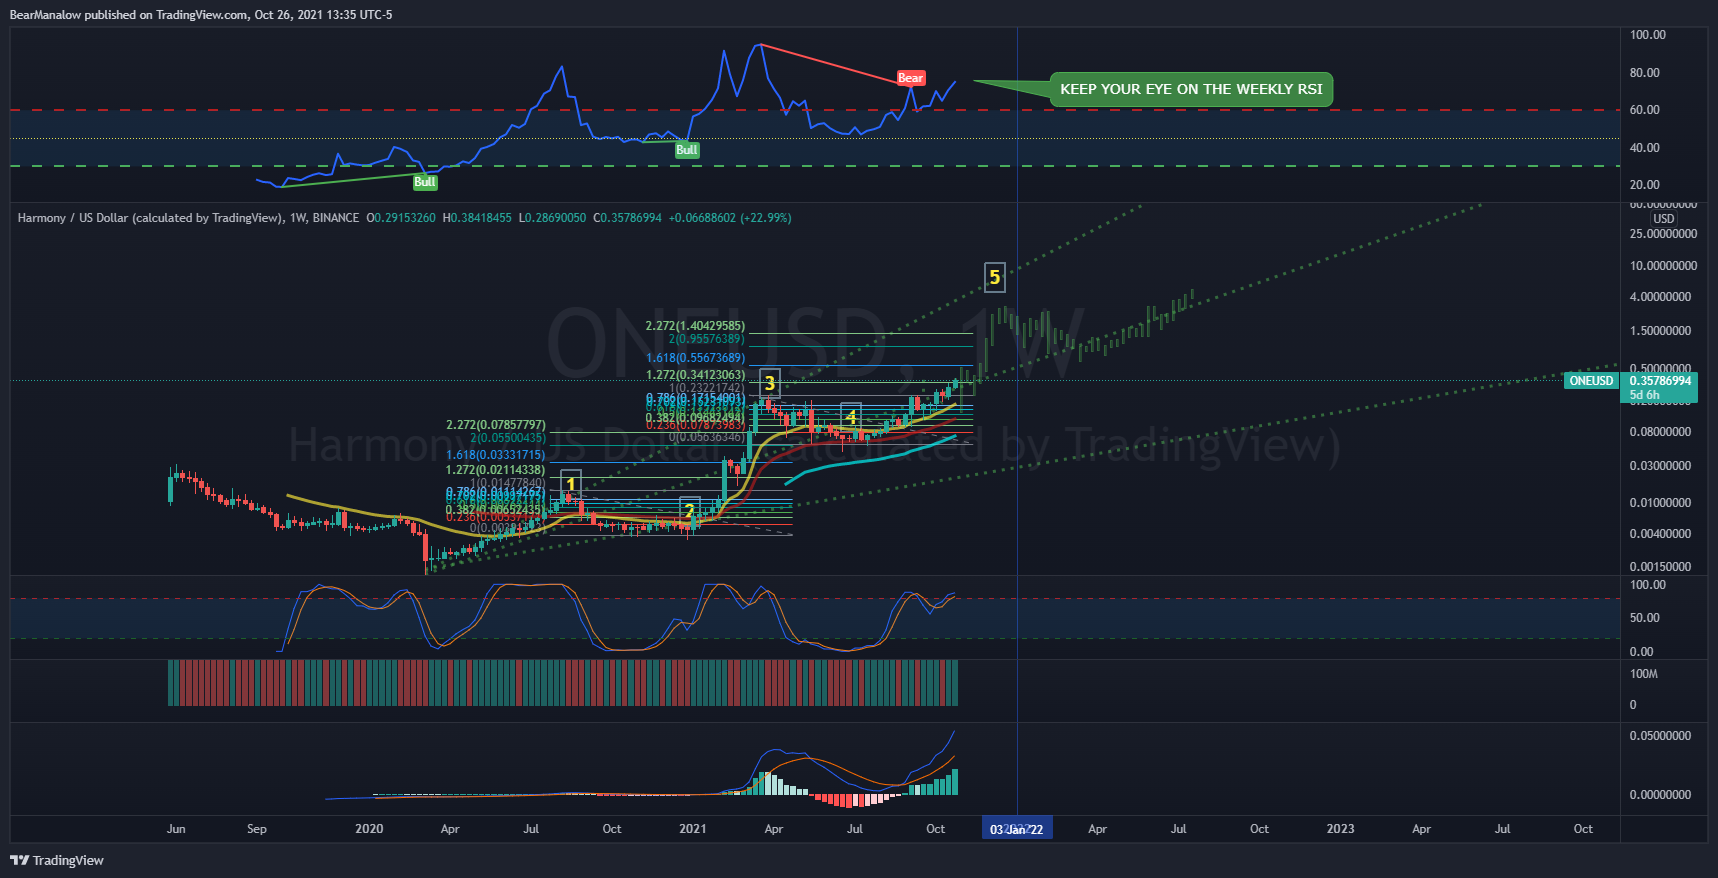Click 4.00000000 on the price scale
This screenshot has width=1718, height=878.
(1660, 297)
